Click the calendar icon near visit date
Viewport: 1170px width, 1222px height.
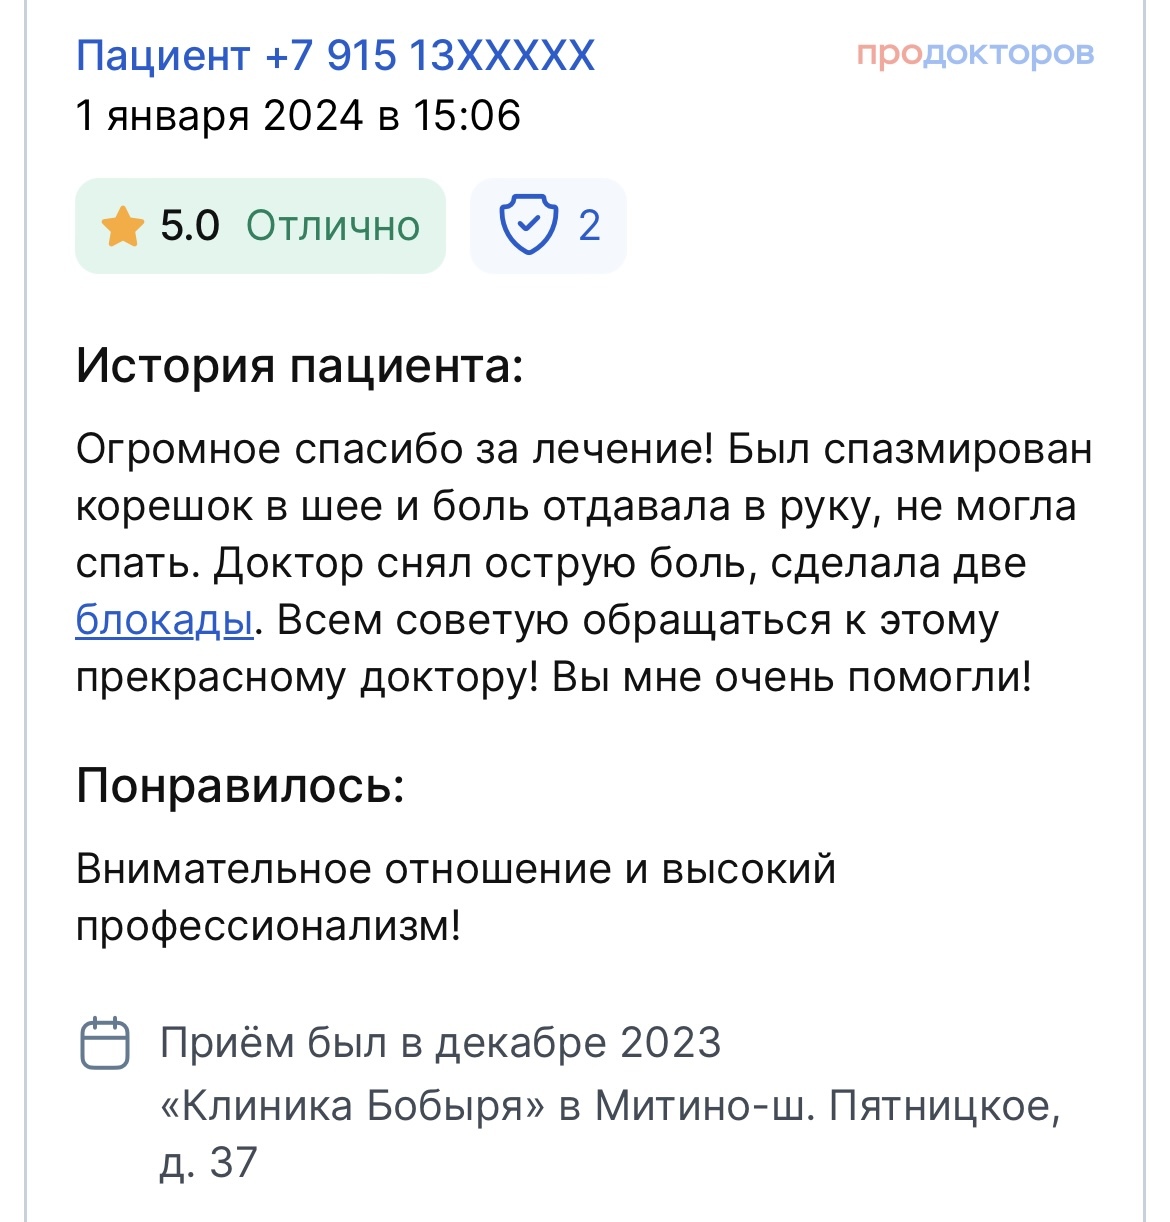[104, 1044]
